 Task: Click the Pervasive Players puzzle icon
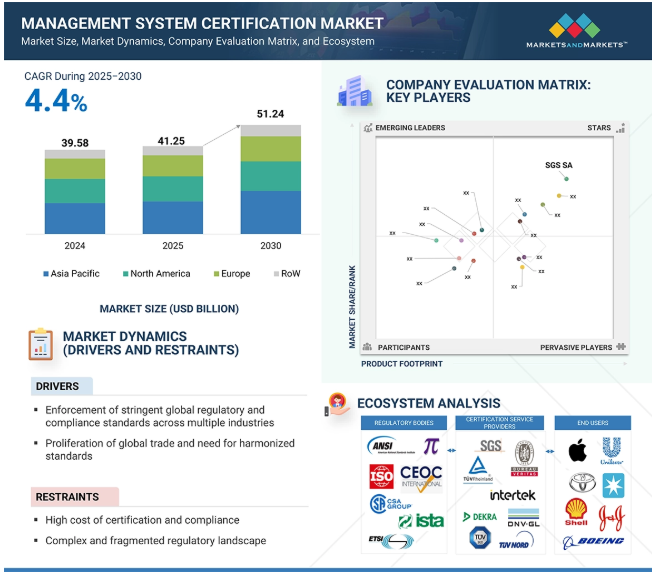[x=621, y=347]
